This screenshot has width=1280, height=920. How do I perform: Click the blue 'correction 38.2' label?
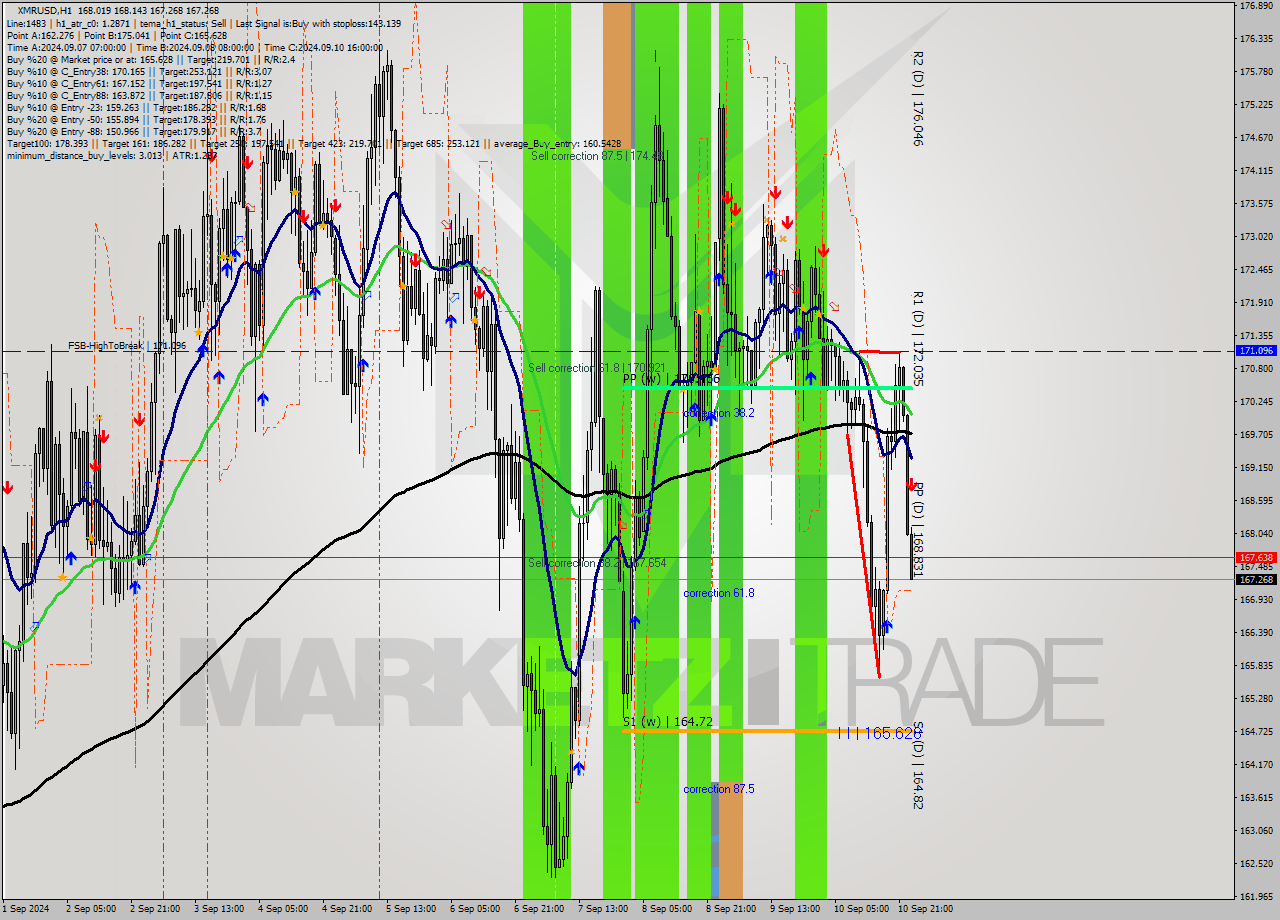click(718, 412)
